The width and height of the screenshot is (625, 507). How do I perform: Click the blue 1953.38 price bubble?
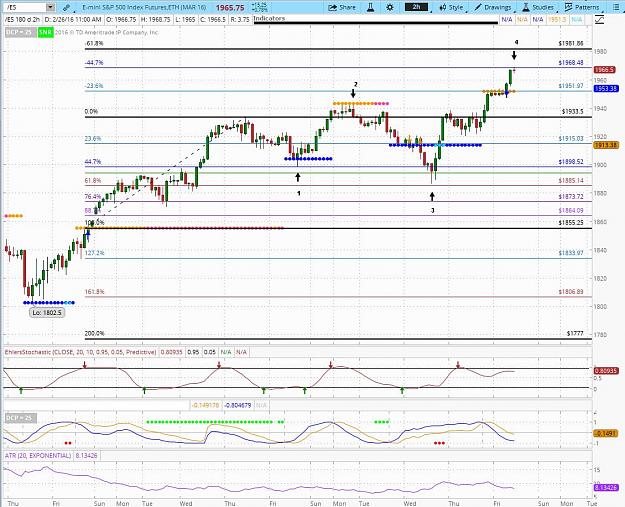click(606, 88)
